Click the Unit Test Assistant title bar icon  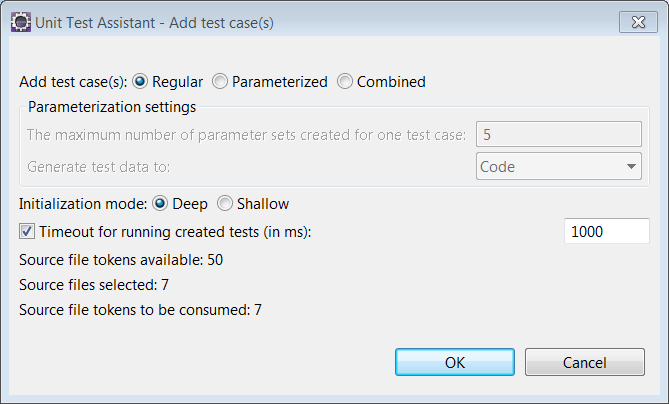point(20,22)
